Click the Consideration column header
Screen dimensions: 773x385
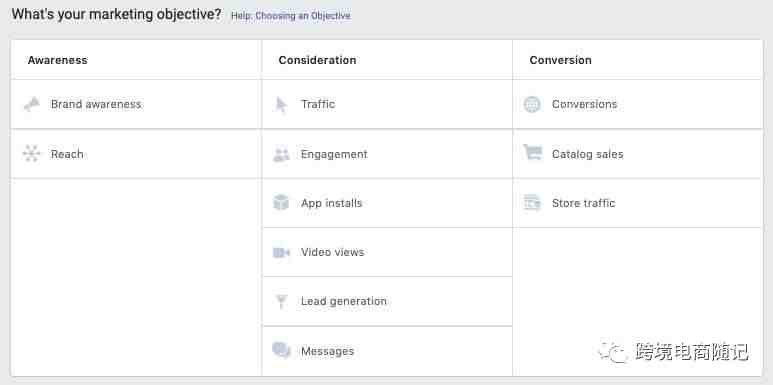[x=317, y=60]
